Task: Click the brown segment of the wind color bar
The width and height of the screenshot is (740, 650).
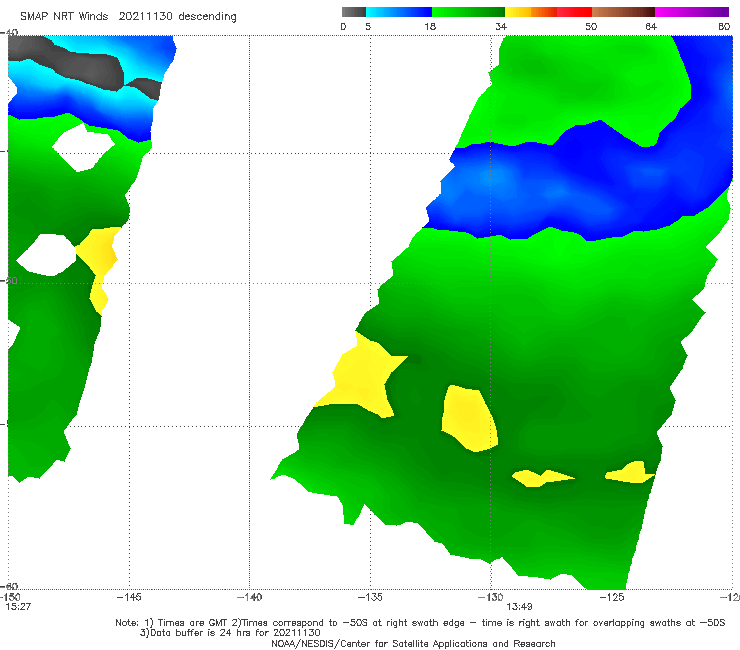Action: coord(623,12)
